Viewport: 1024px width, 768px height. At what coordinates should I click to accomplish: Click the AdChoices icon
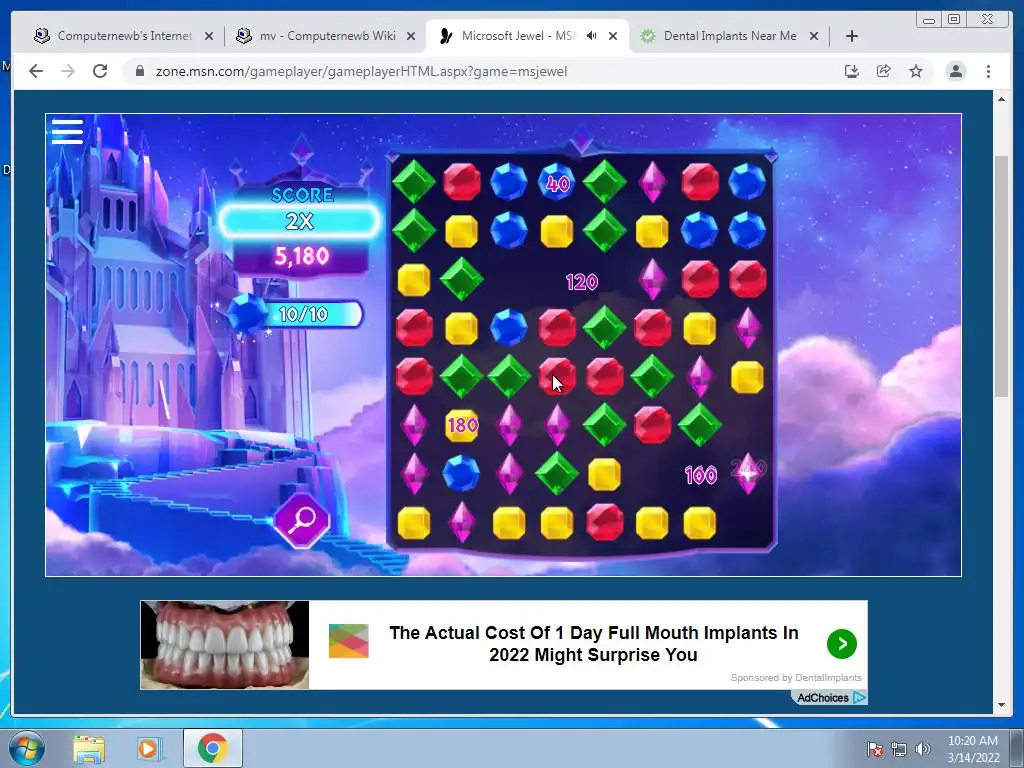[x=859, y=697]
